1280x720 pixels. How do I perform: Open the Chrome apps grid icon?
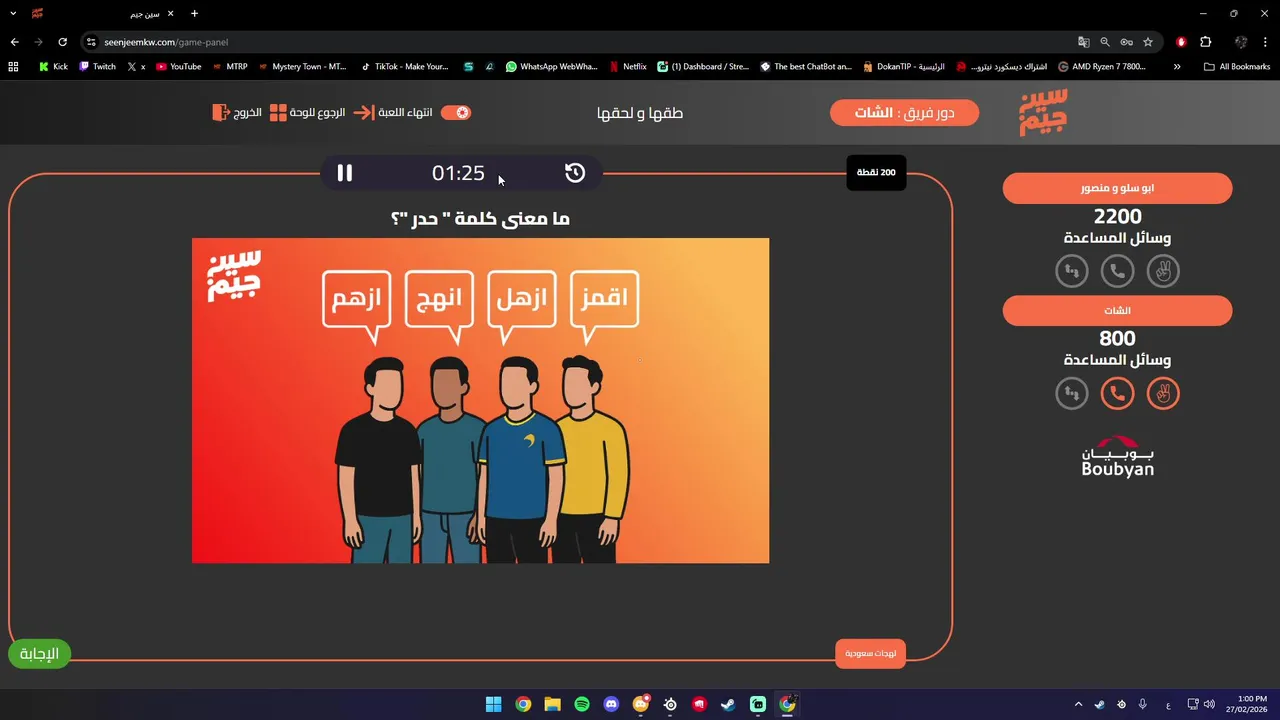click(x=13, y=67)
